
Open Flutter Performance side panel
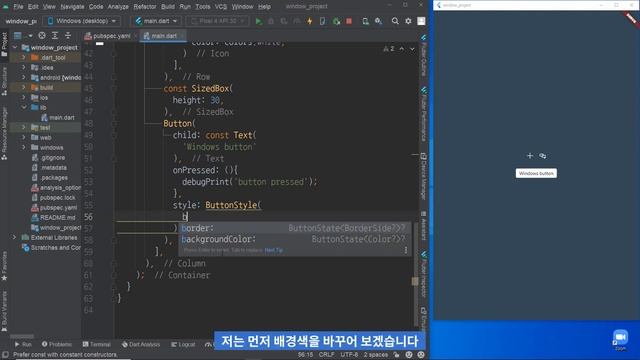click(424, 114)
